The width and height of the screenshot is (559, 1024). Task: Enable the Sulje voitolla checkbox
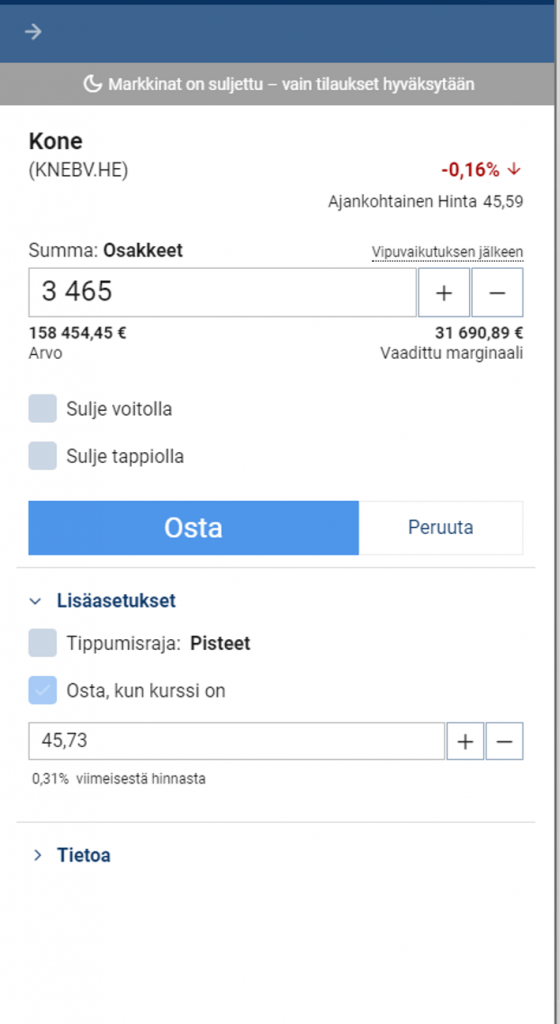pyautogui.click(x=42, y=409)
